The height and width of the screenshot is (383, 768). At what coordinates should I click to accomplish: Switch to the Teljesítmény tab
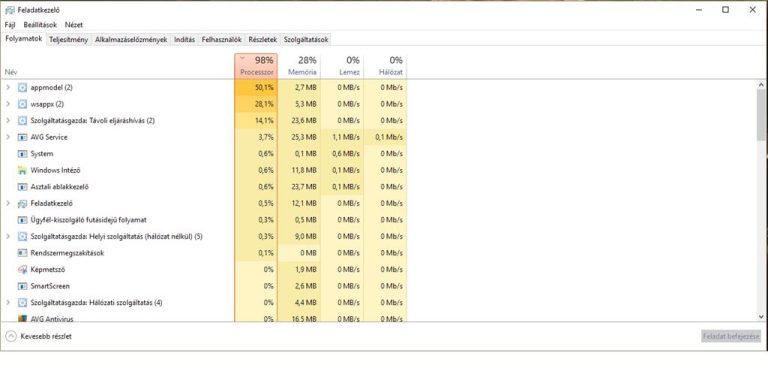click(69, 40)
